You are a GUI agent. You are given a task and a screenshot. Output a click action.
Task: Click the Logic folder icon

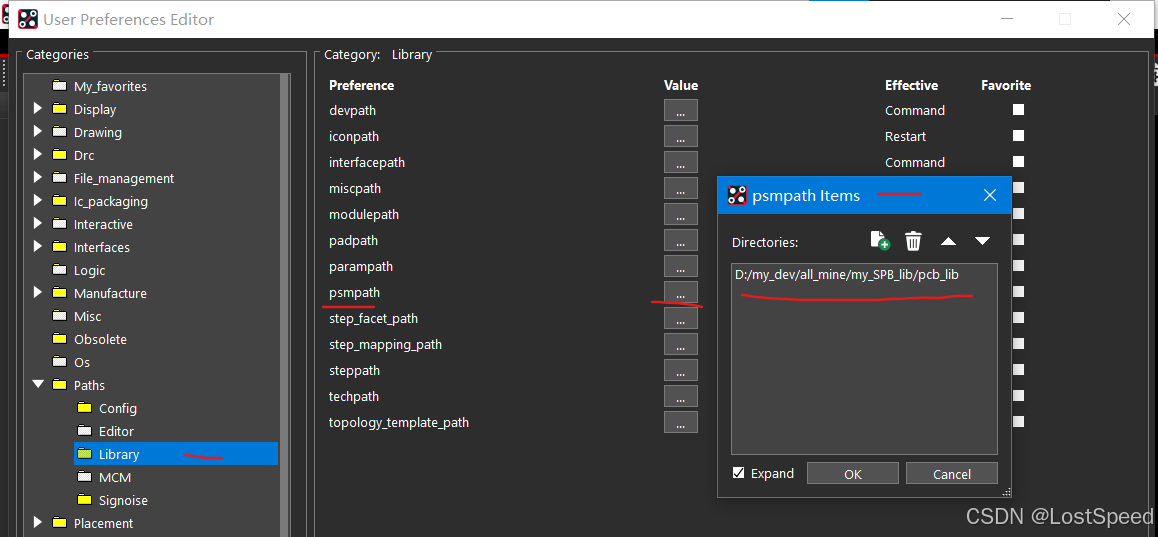(x=59, y=270)
